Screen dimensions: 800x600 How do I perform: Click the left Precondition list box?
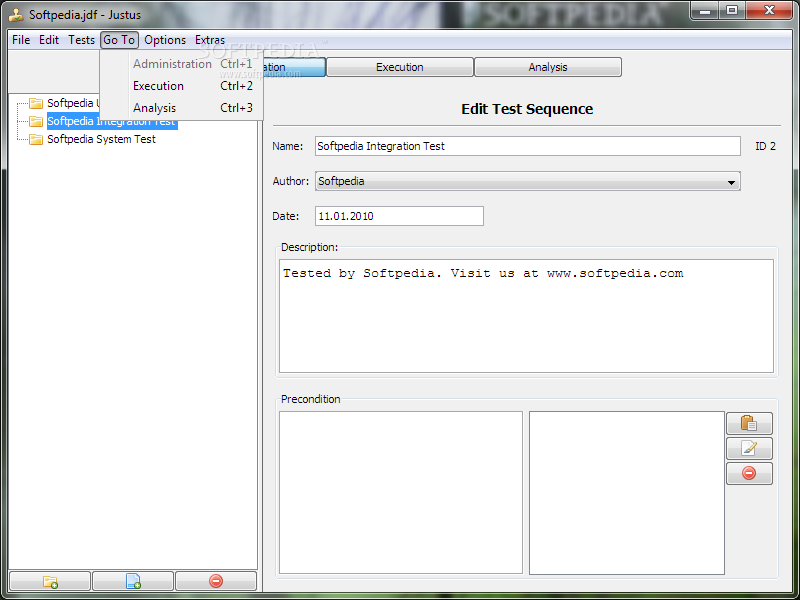tap(401, 493)
